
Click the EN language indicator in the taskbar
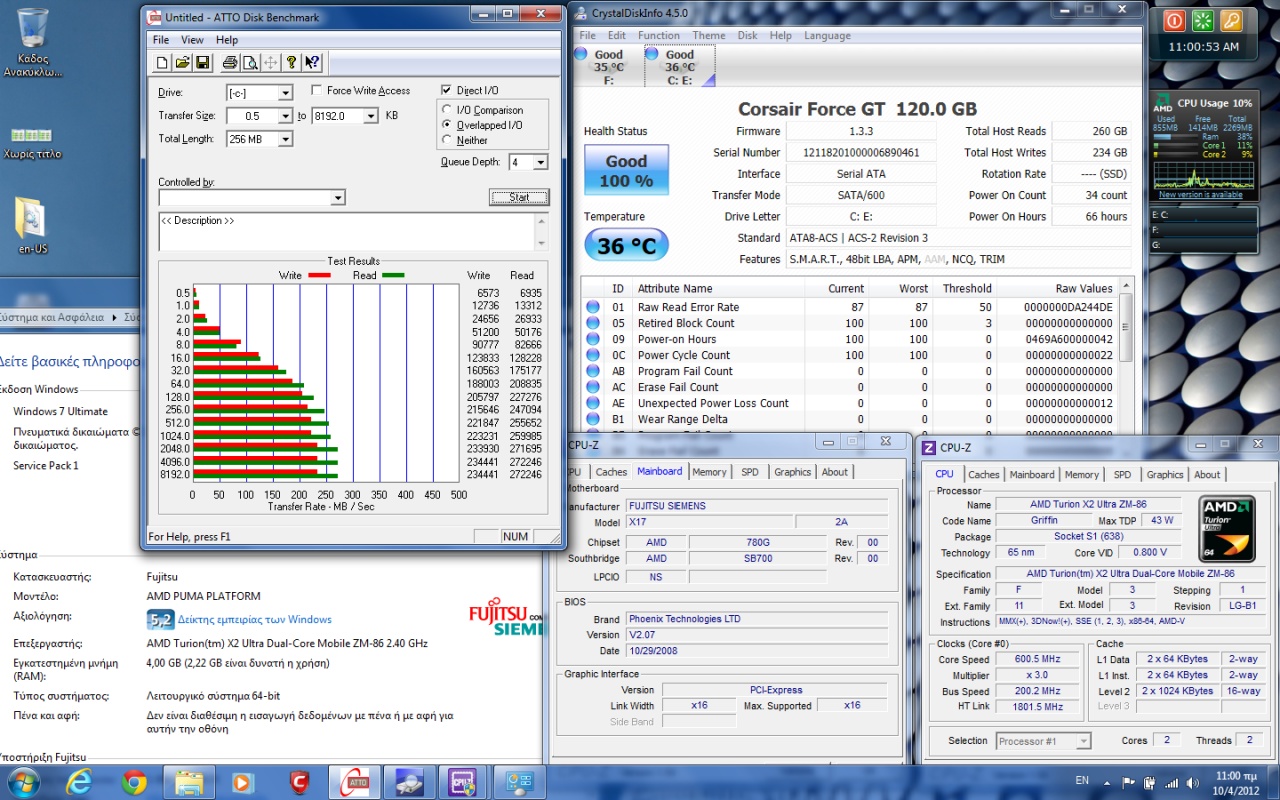click(1082, 780)
